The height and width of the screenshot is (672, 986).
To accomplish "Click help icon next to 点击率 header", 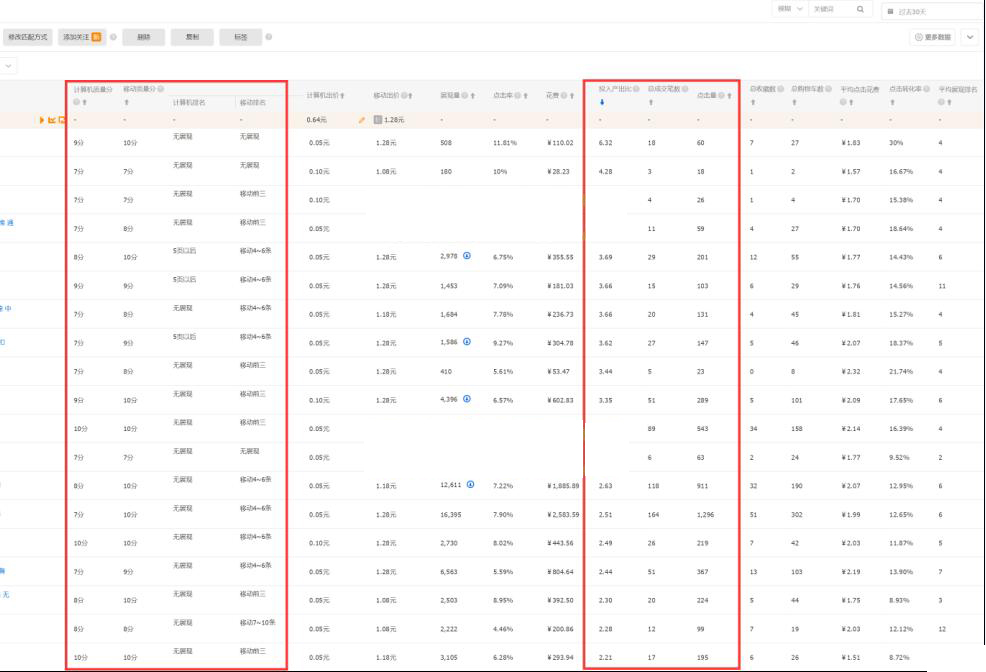I will pos(518,96).
